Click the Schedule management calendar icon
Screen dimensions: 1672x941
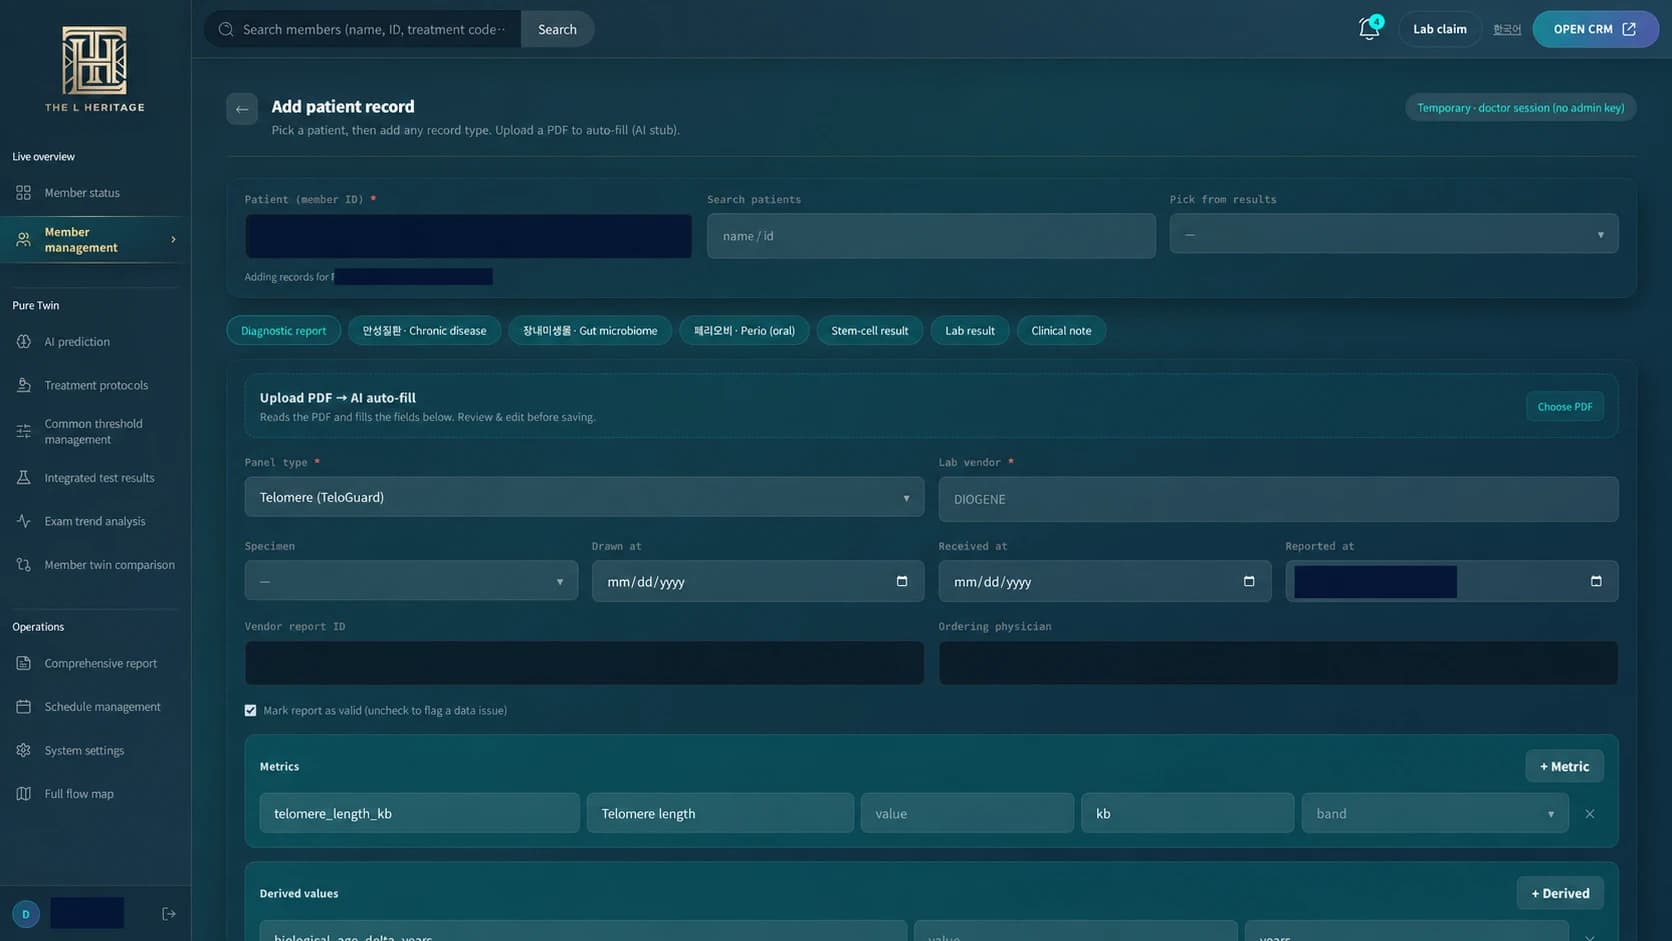coord(24,706)
